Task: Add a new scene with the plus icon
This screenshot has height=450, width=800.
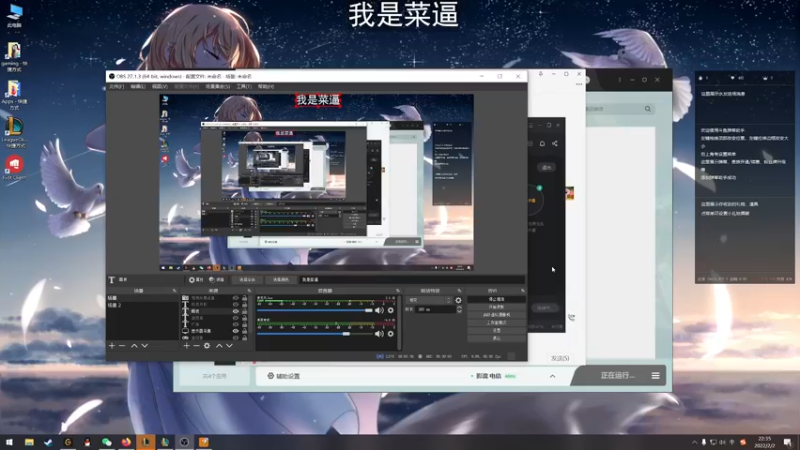Action: point(112,346)
